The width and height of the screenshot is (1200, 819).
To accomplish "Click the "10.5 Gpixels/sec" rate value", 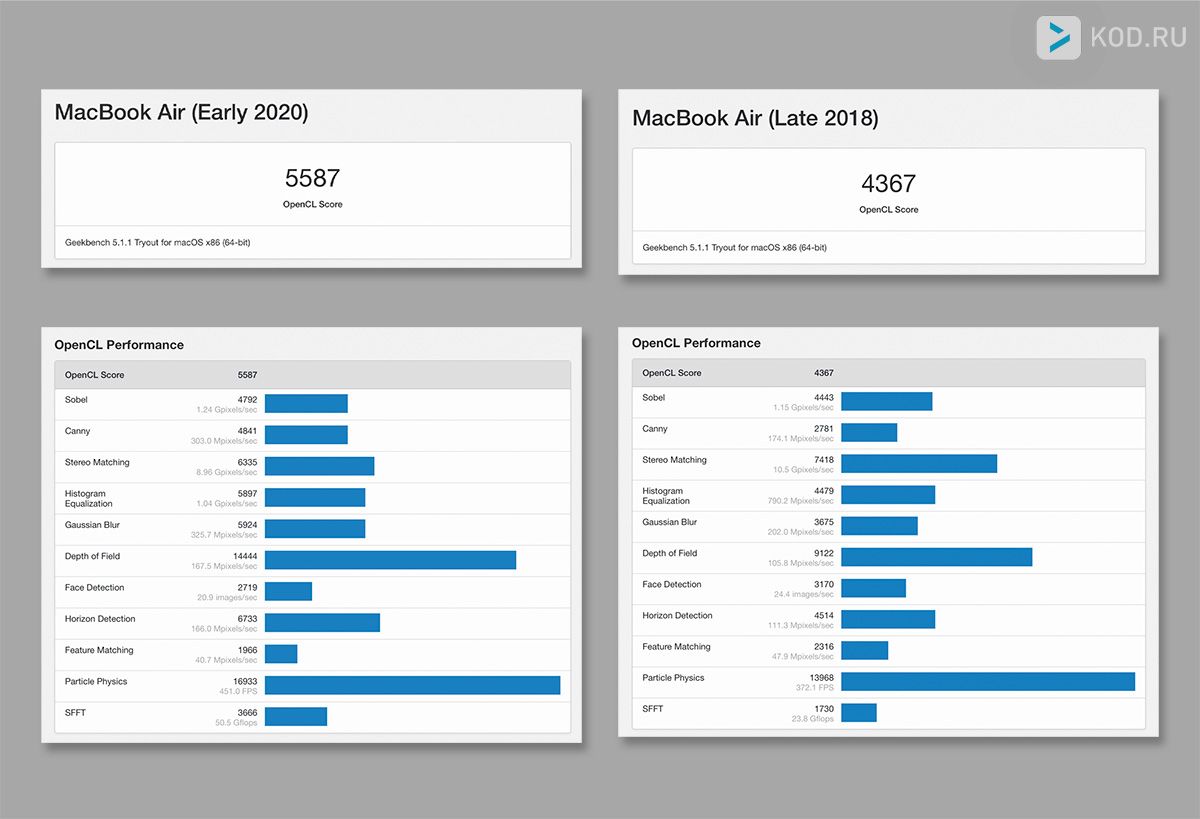I will click(x=804, y=470).
